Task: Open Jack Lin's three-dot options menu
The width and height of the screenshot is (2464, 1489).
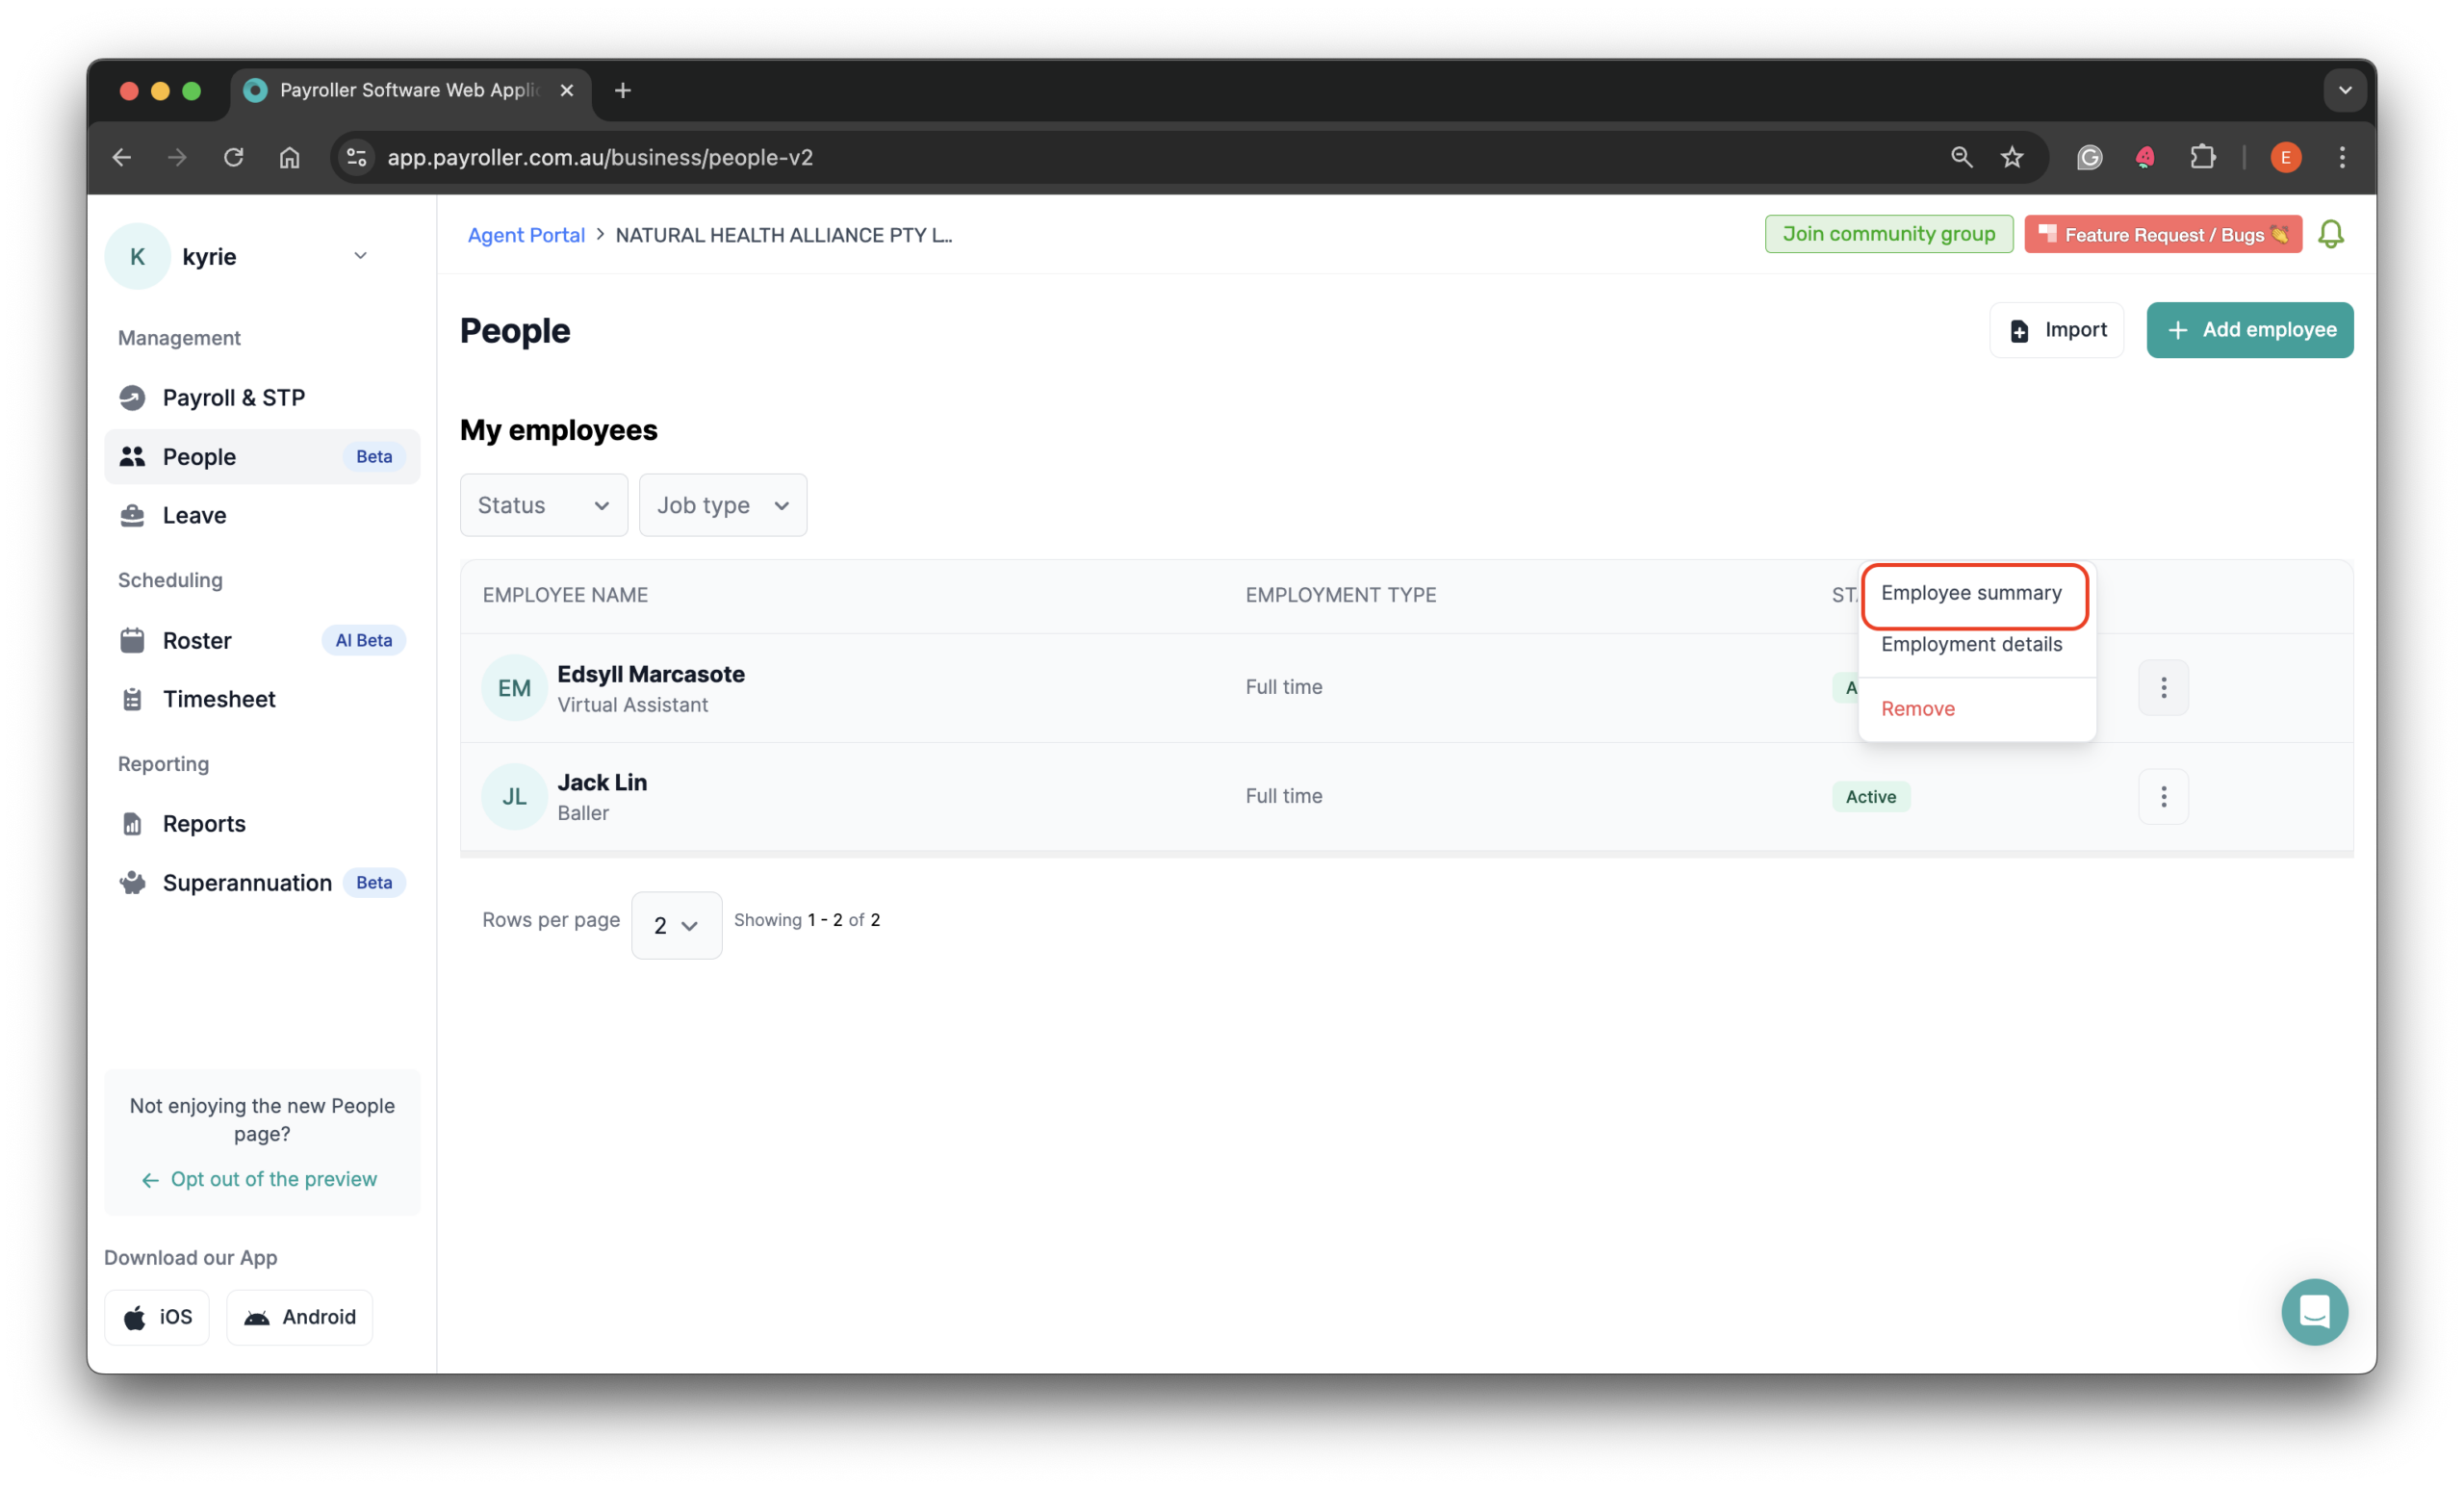Action: [2163, 796]
